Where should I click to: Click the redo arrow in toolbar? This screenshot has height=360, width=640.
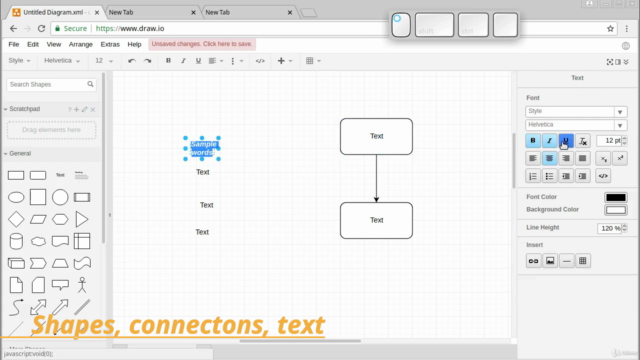147,61
